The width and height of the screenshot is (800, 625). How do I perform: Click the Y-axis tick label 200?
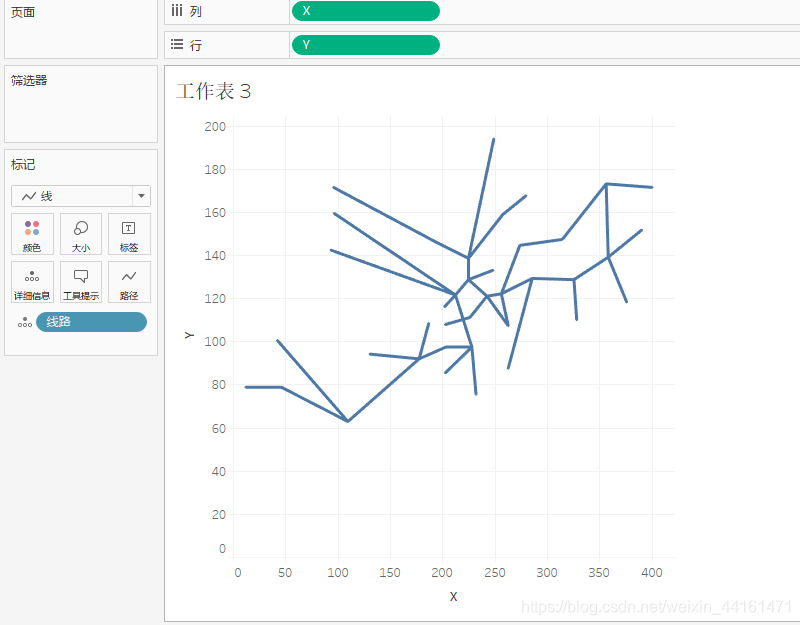[x=215, y=127]
